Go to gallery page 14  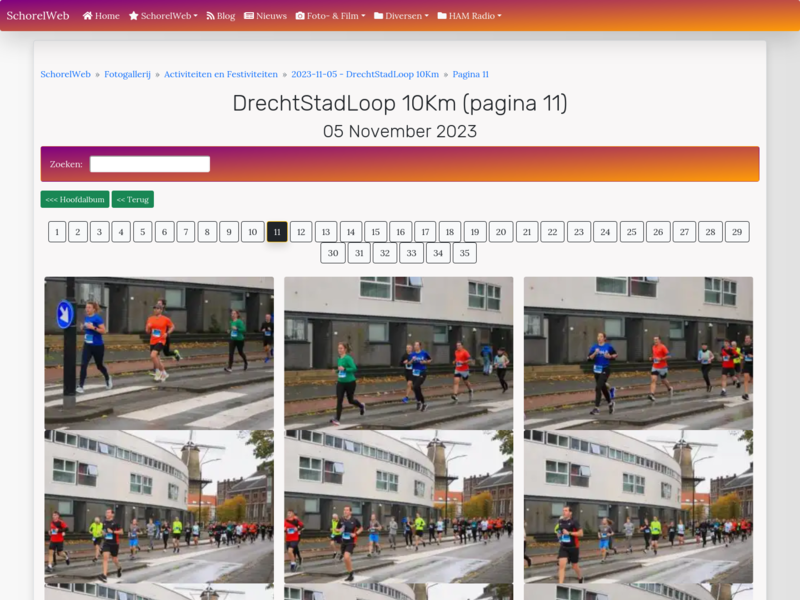[x=351, y=232]
